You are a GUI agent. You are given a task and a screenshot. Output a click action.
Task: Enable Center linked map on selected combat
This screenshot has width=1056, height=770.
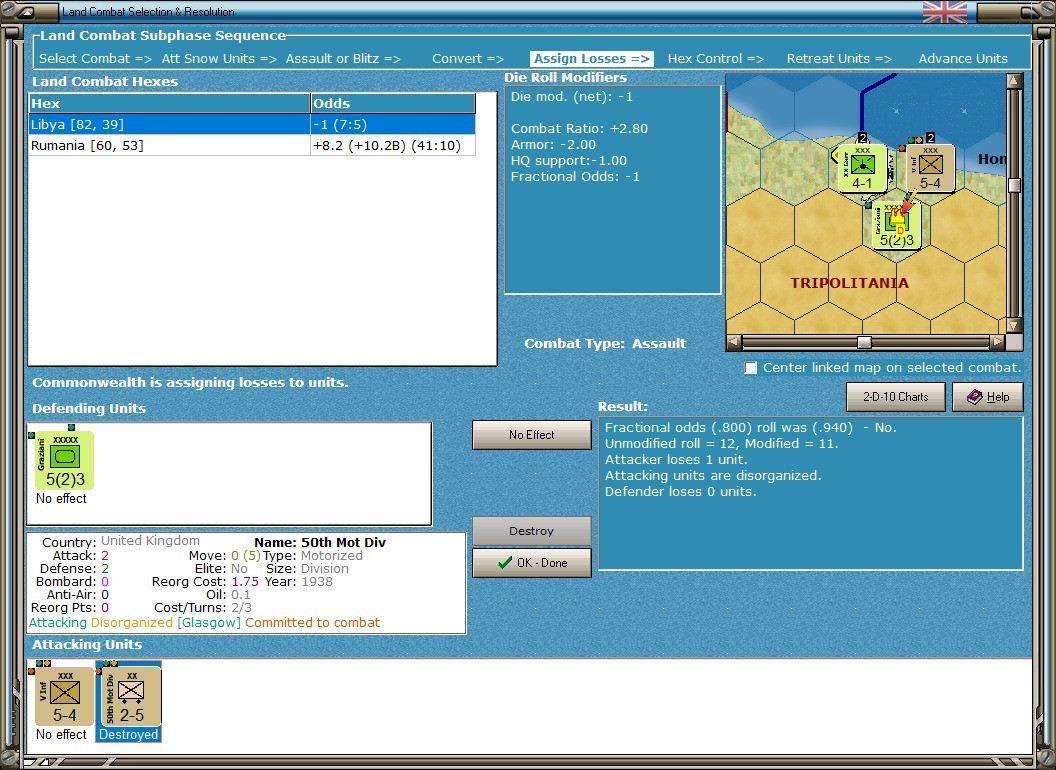pos(750,368)
